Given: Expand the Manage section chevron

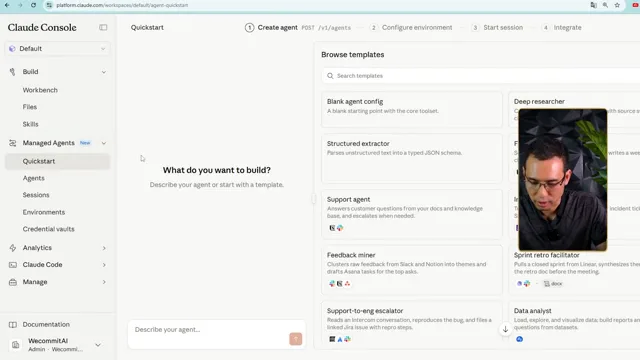Looking at the screenshot, I should pos(104,282).
